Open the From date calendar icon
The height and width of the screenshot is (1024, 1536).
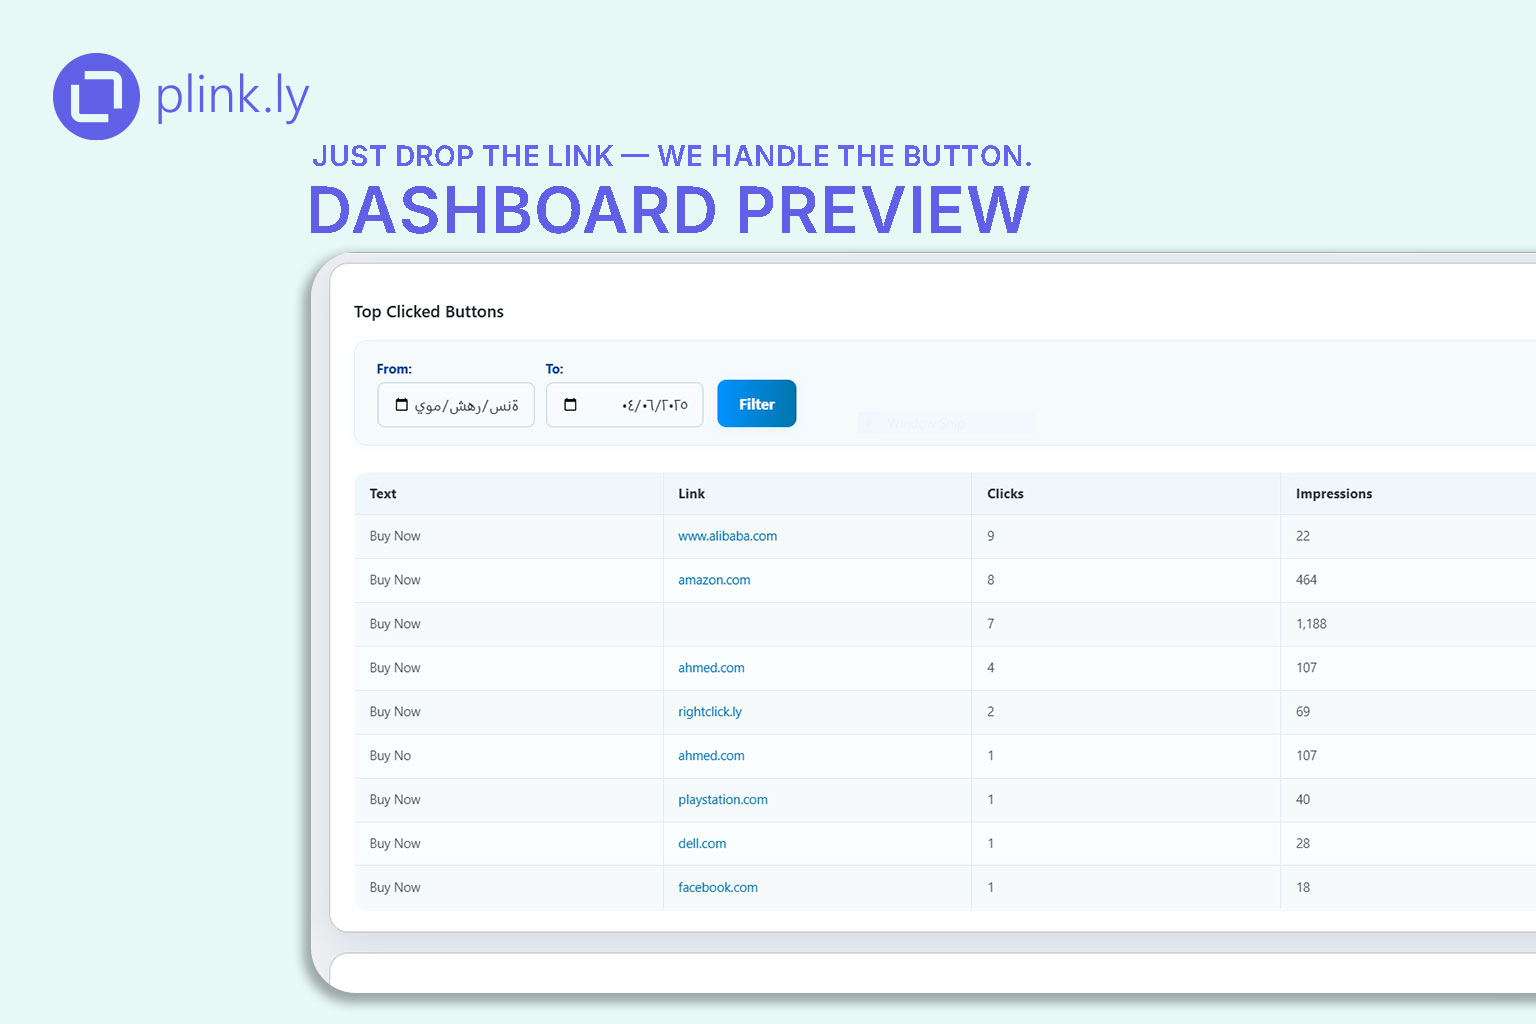point(402,405)
